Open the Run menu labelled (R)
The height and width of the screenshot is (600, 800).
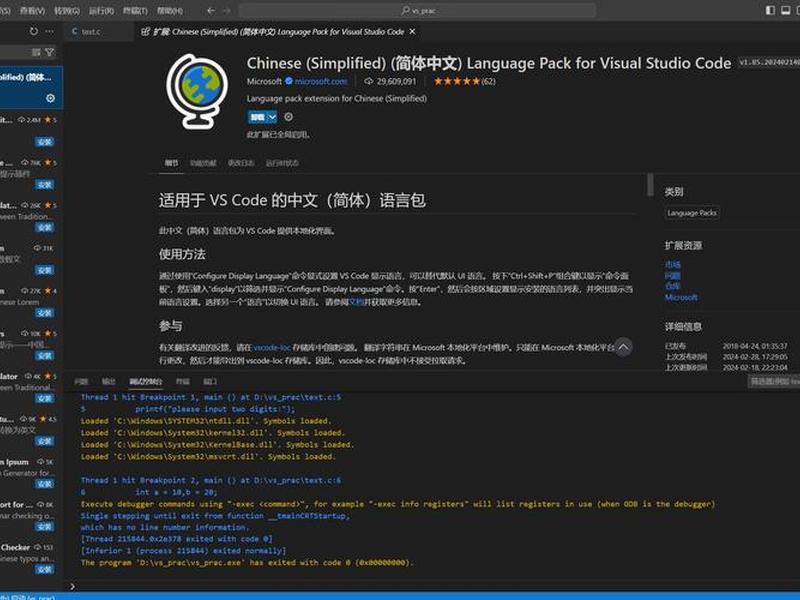click(x=101, y=10)
